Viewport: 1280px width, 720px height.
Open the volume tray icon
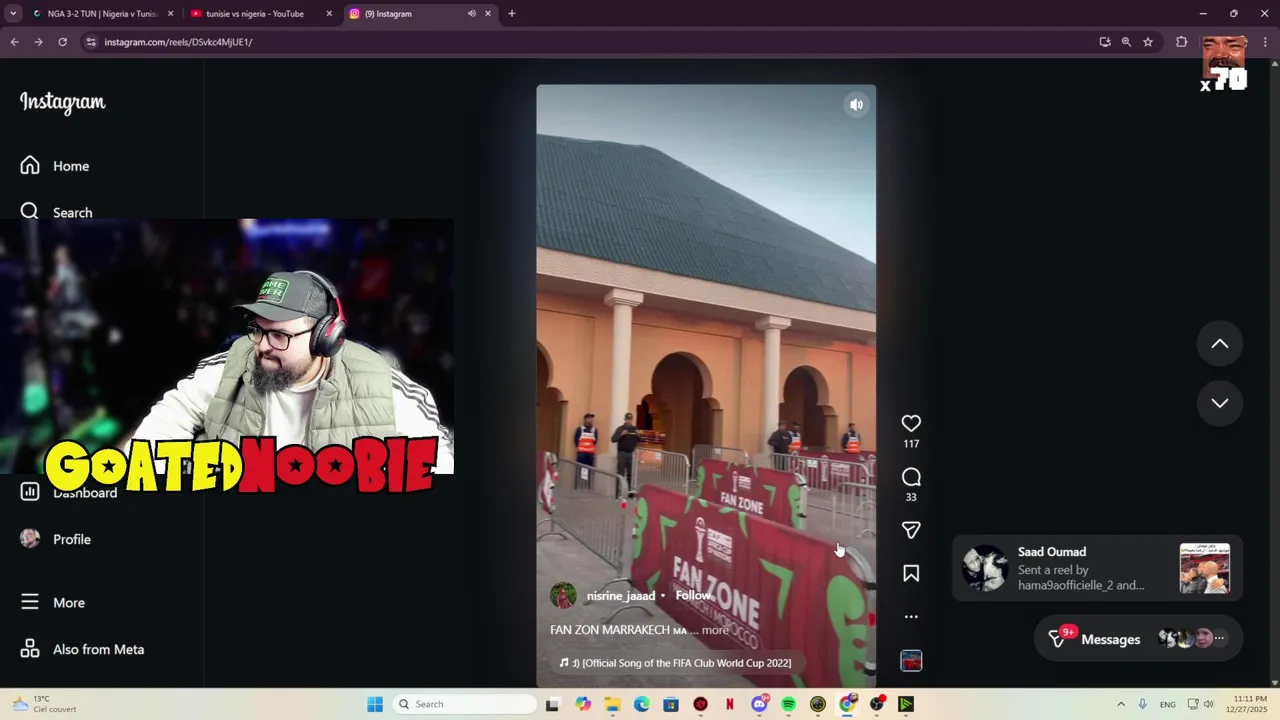coord(1208,704)
